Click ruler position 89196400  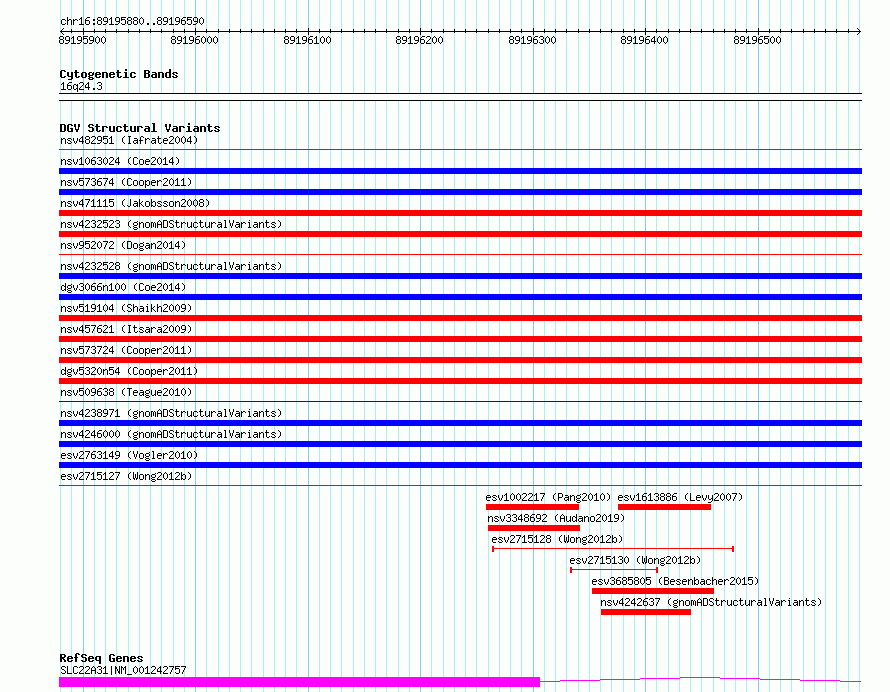[644, 40]
